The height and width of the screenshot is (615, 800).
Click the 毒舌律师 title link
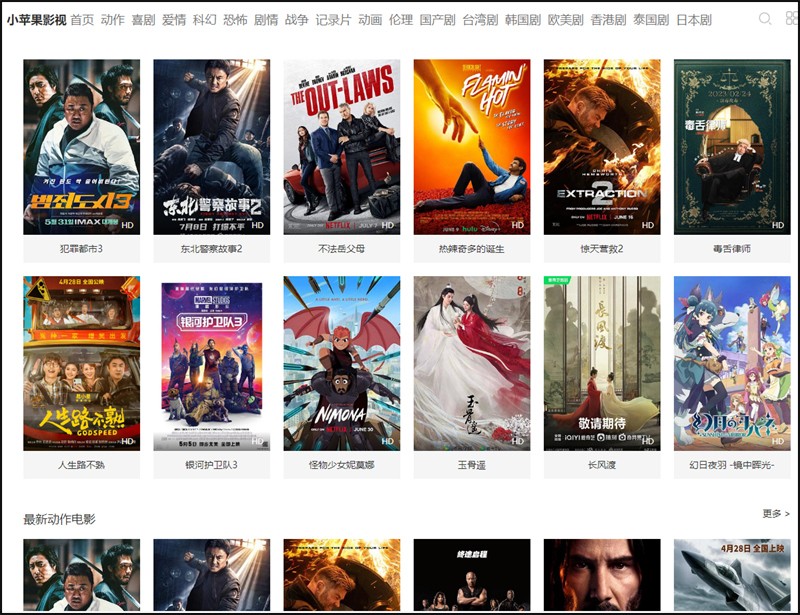(x=732, y=249)
